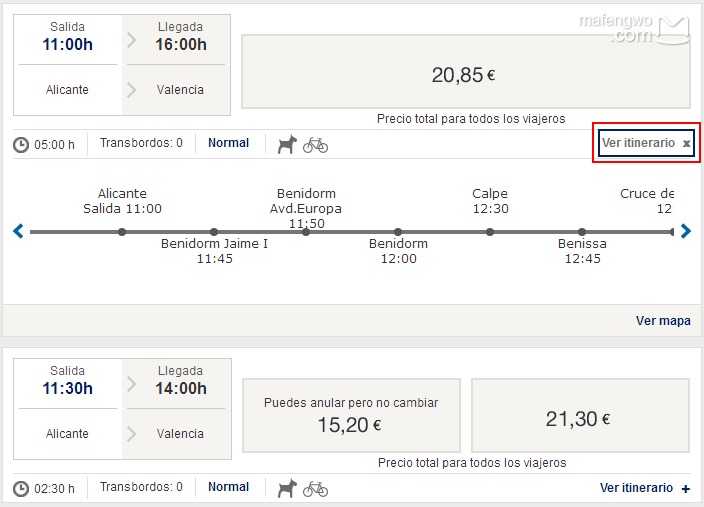
Task: Click the Calpe 12:30 stop marker
Action: [490, 232]
